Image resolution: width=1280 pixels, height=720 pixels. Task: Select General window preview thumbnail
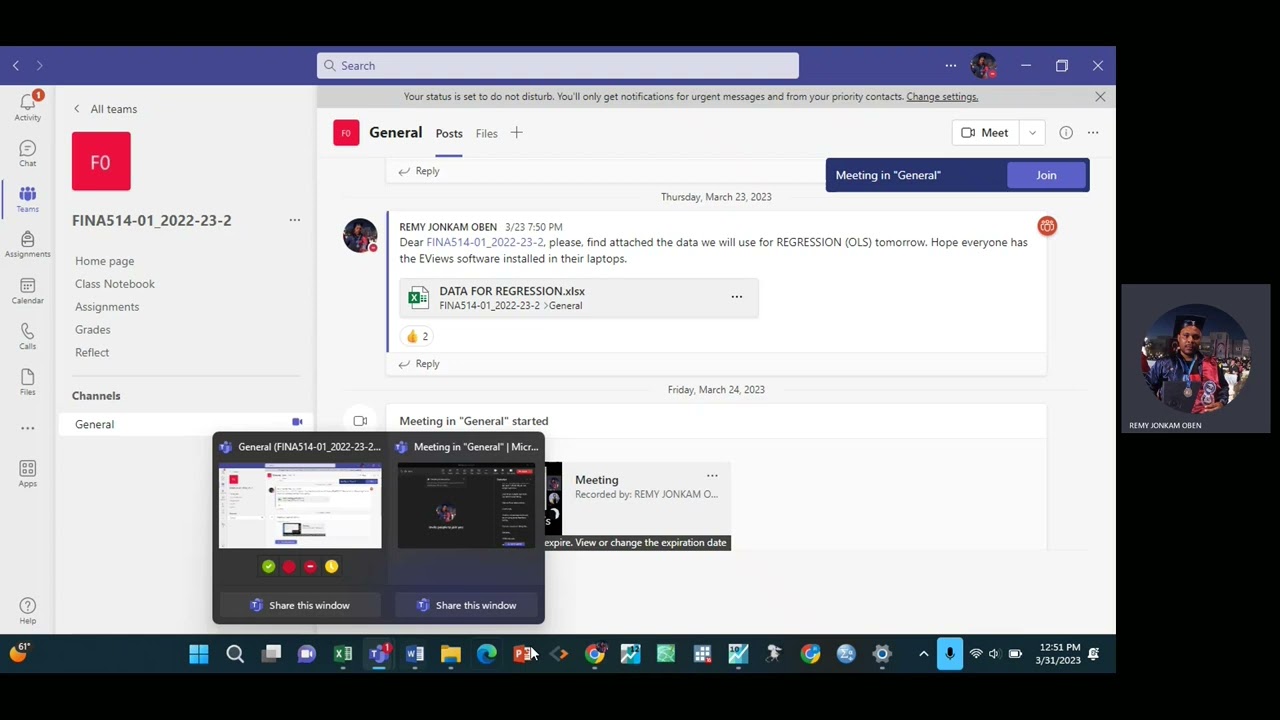(x=300, y=505)
